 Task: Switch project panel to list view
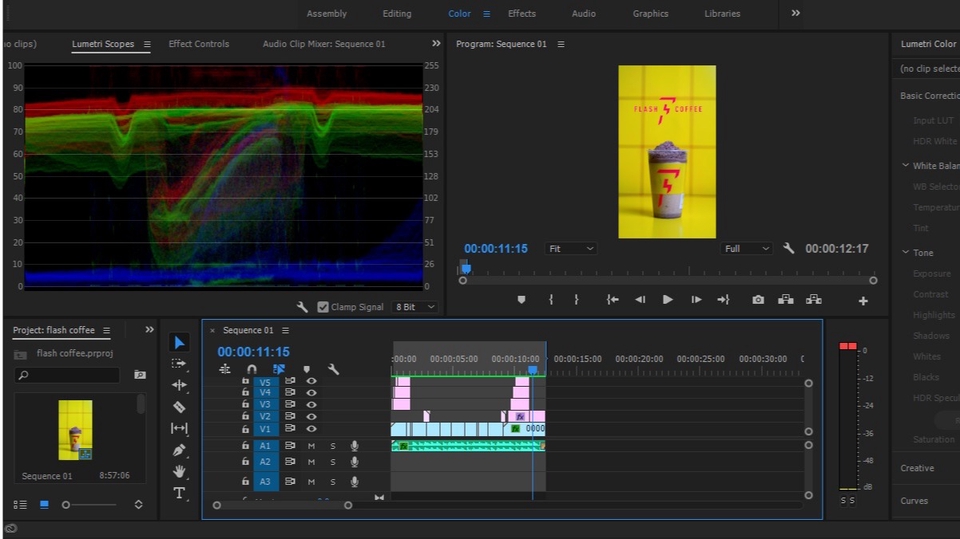[20, 505]
